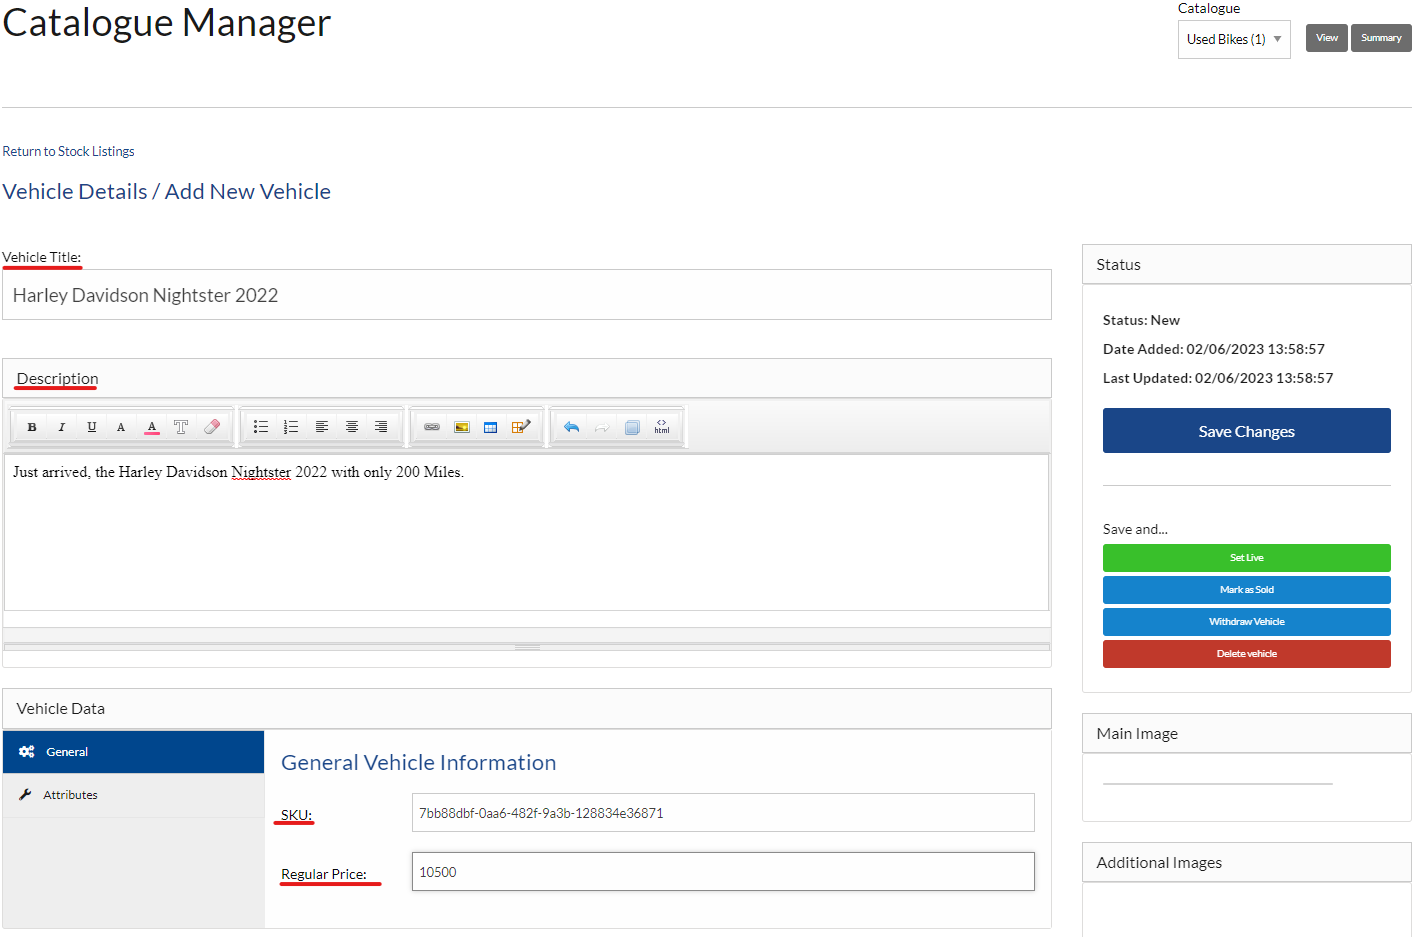Insert an image via toolbar icon

tap(462, 427)
